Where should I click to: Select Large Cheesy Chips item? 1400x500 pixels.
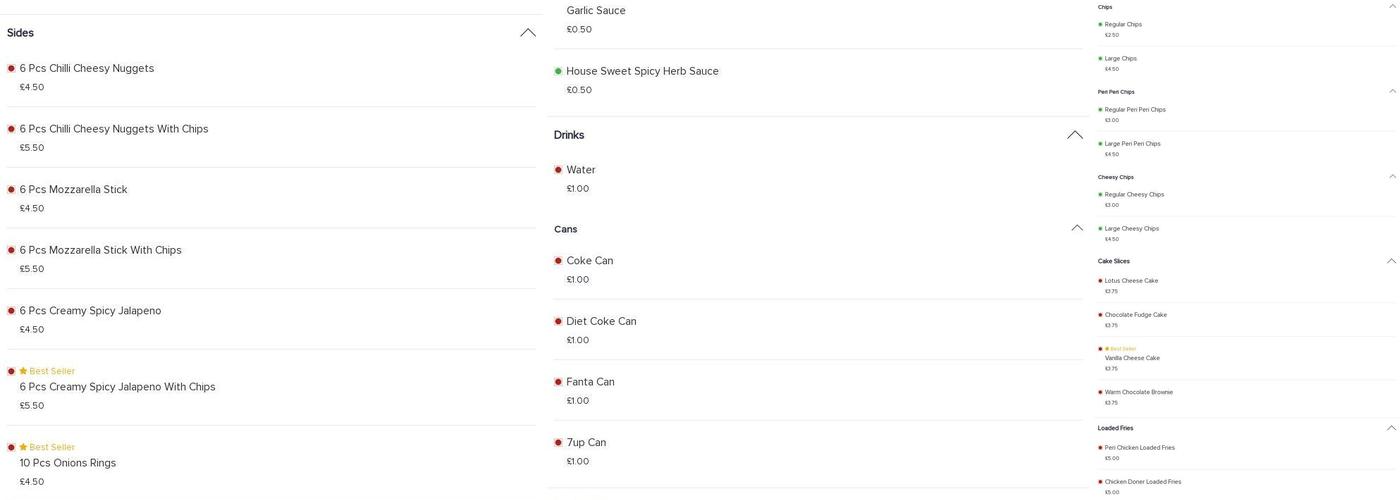pyautogui.click(x=1131, y=229)
